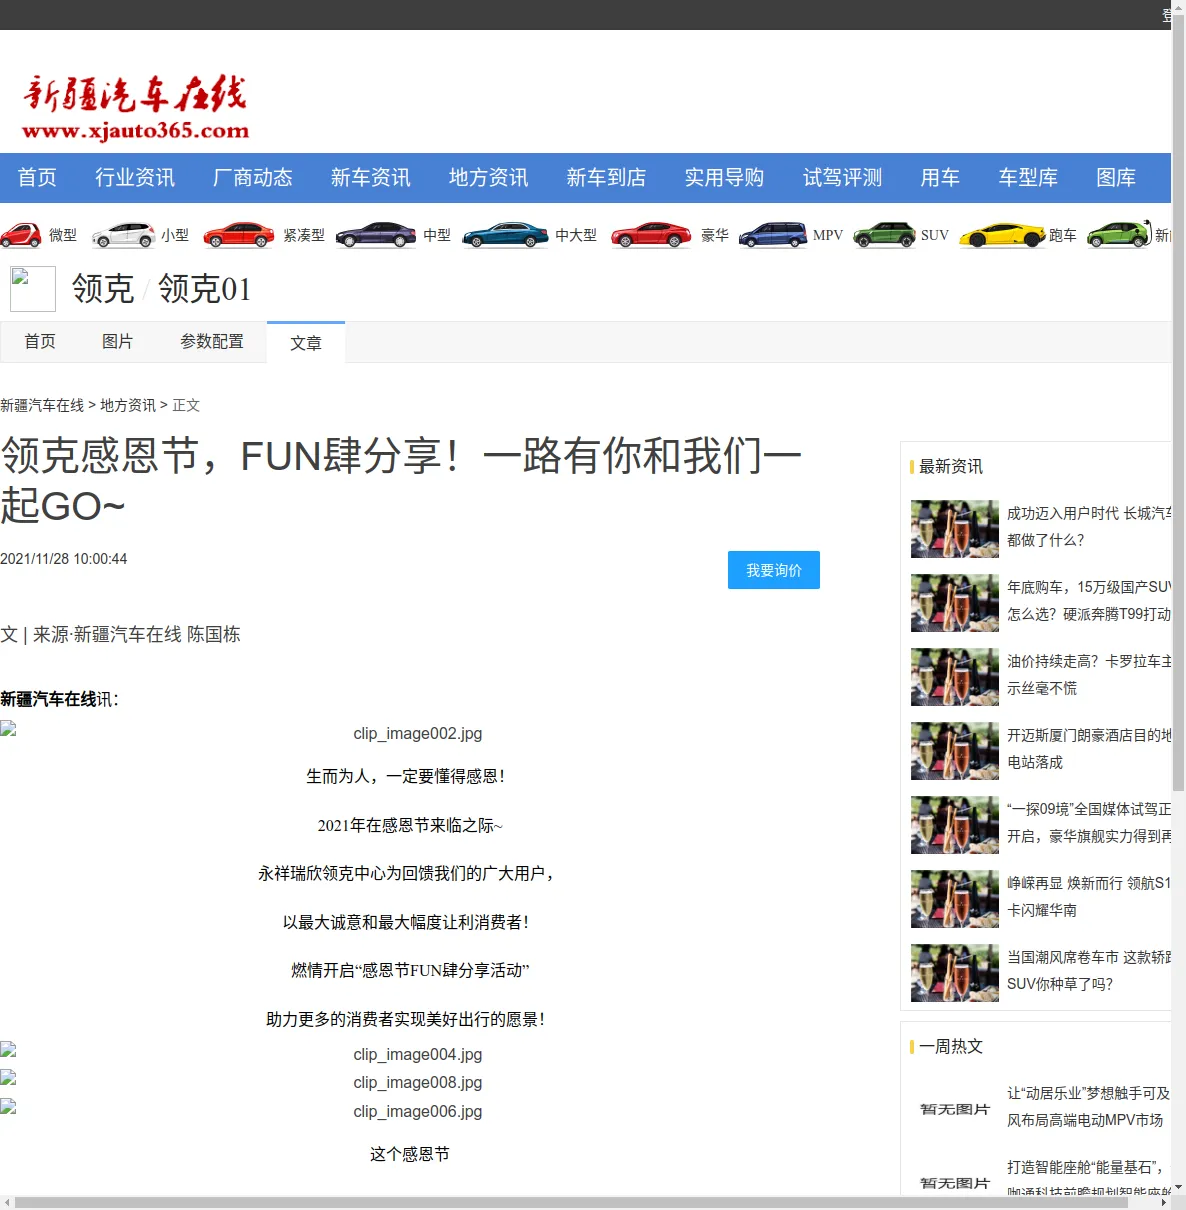
Task: Select the red 豪华 car icon
Action: (x=651, y=235)
